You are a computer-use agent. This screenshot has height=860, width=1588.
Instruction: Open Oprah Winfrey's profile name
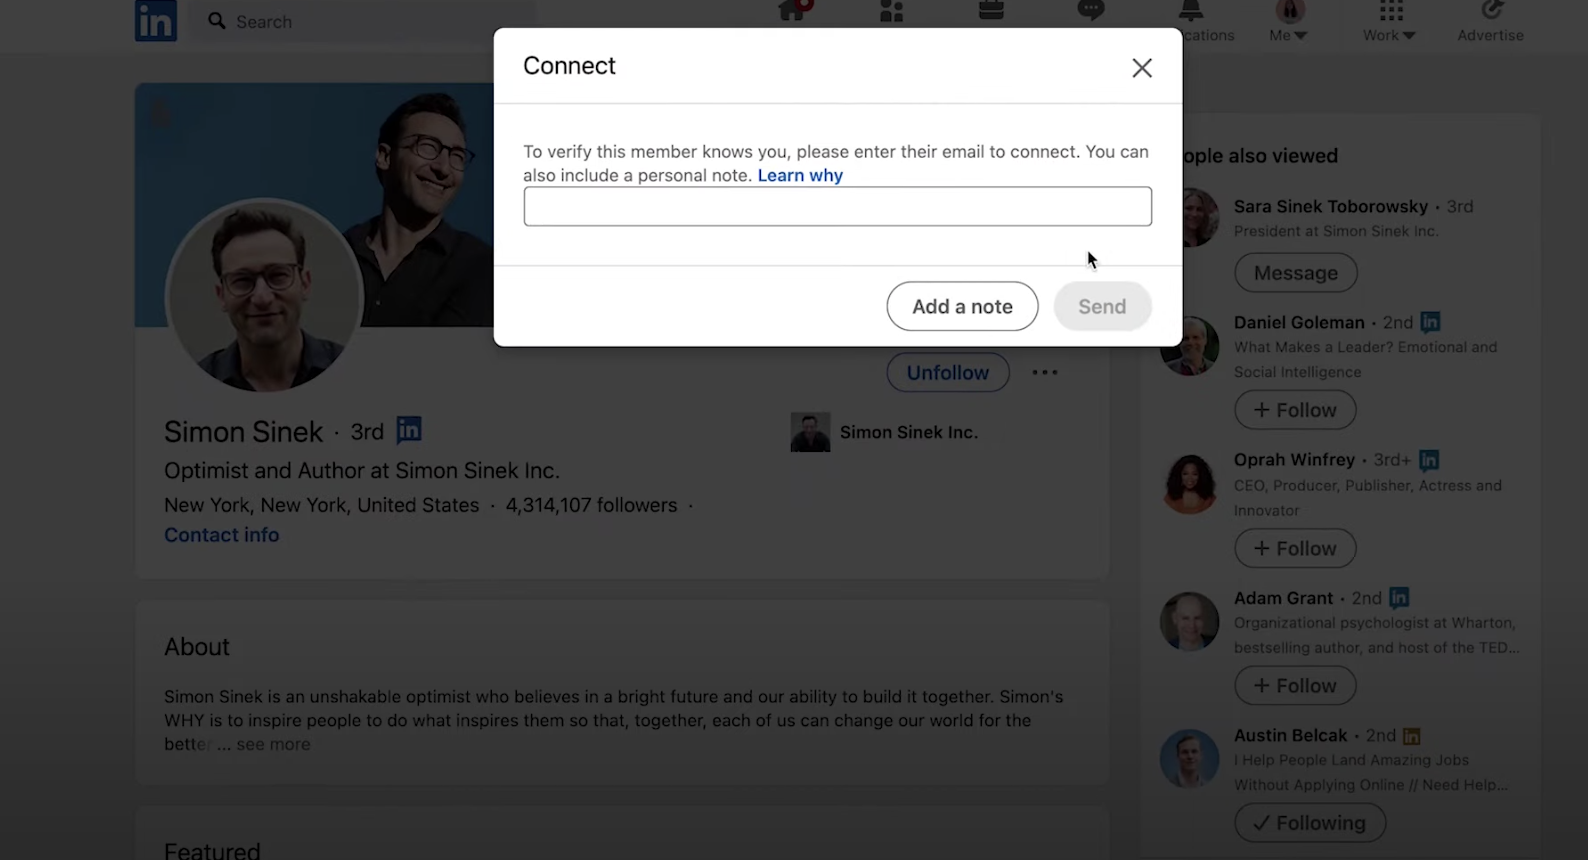1294,460
